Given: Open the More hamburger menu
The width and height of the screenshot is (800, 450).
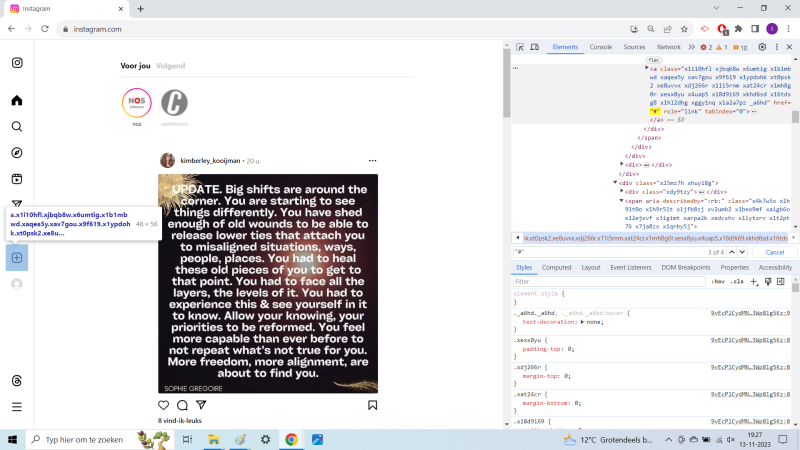Looking at the screenshot, I should click(x=17, y=407).
